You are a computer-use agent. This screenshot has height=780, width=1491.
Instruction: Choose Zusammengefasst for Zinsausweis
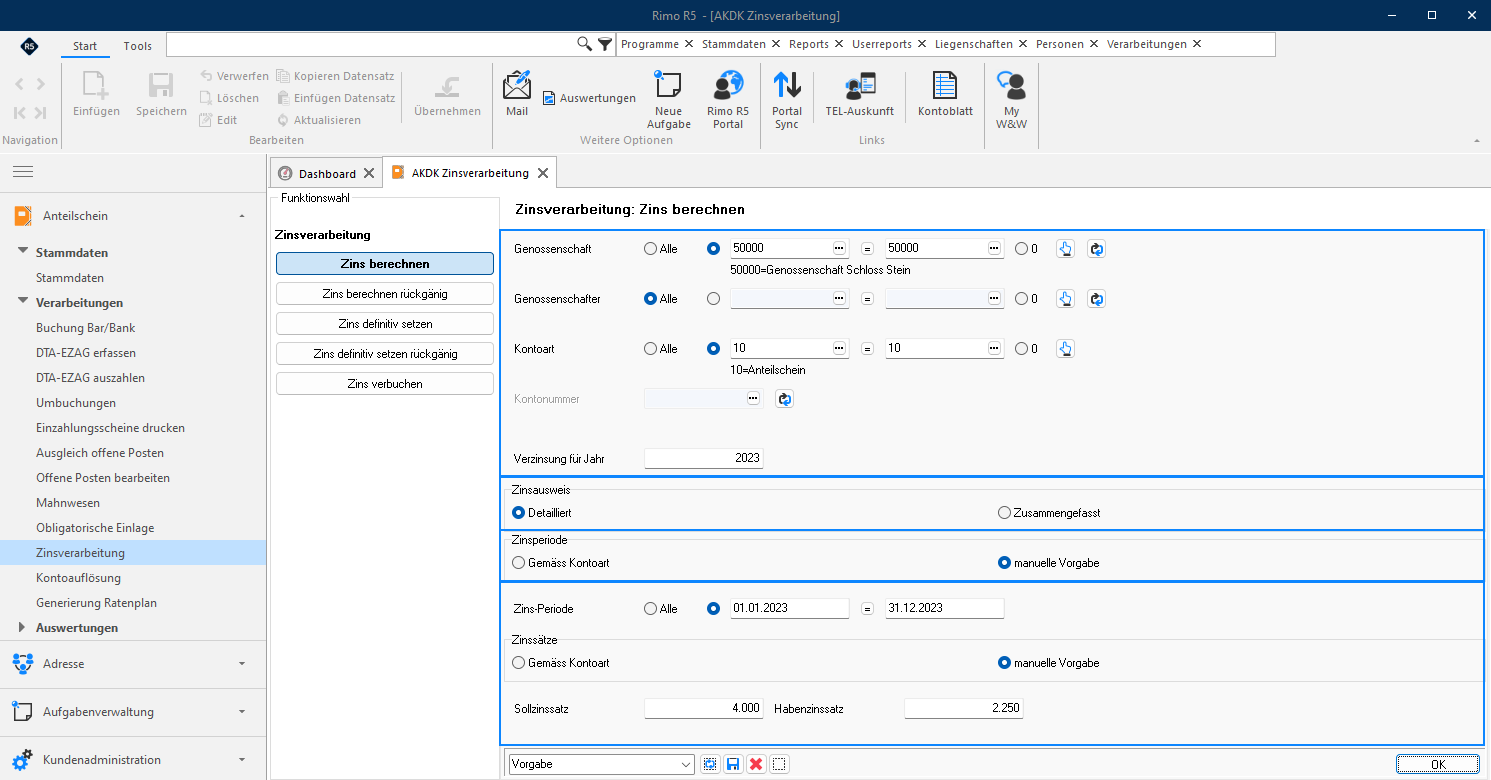tap(1005, 513)
